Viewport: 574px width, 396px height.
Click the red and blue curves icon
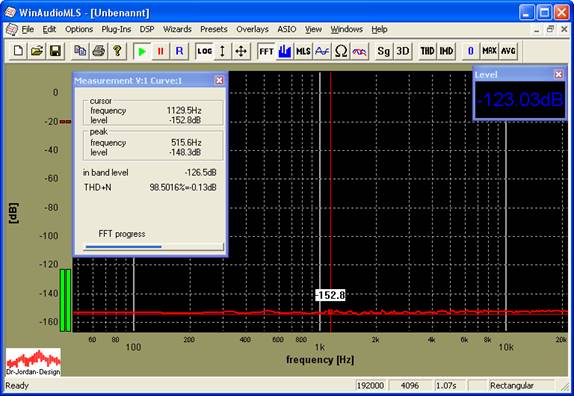click(x=359, y=51)
